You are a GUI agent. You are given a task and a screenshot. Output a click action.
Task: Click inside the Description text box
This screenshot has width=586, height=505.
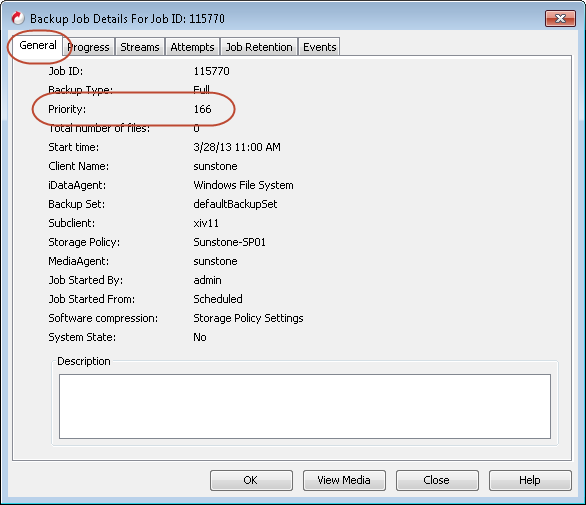305,406
